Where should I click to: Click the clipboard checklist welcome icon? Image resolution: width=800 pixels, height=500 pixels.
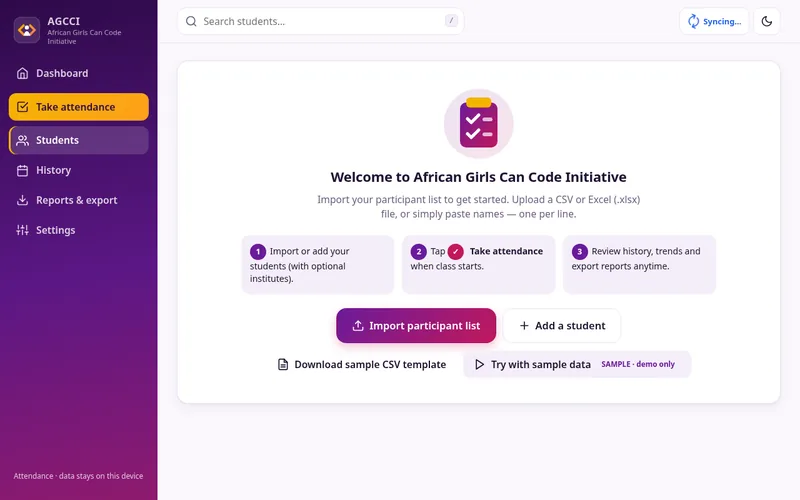(x=479, y=124)
